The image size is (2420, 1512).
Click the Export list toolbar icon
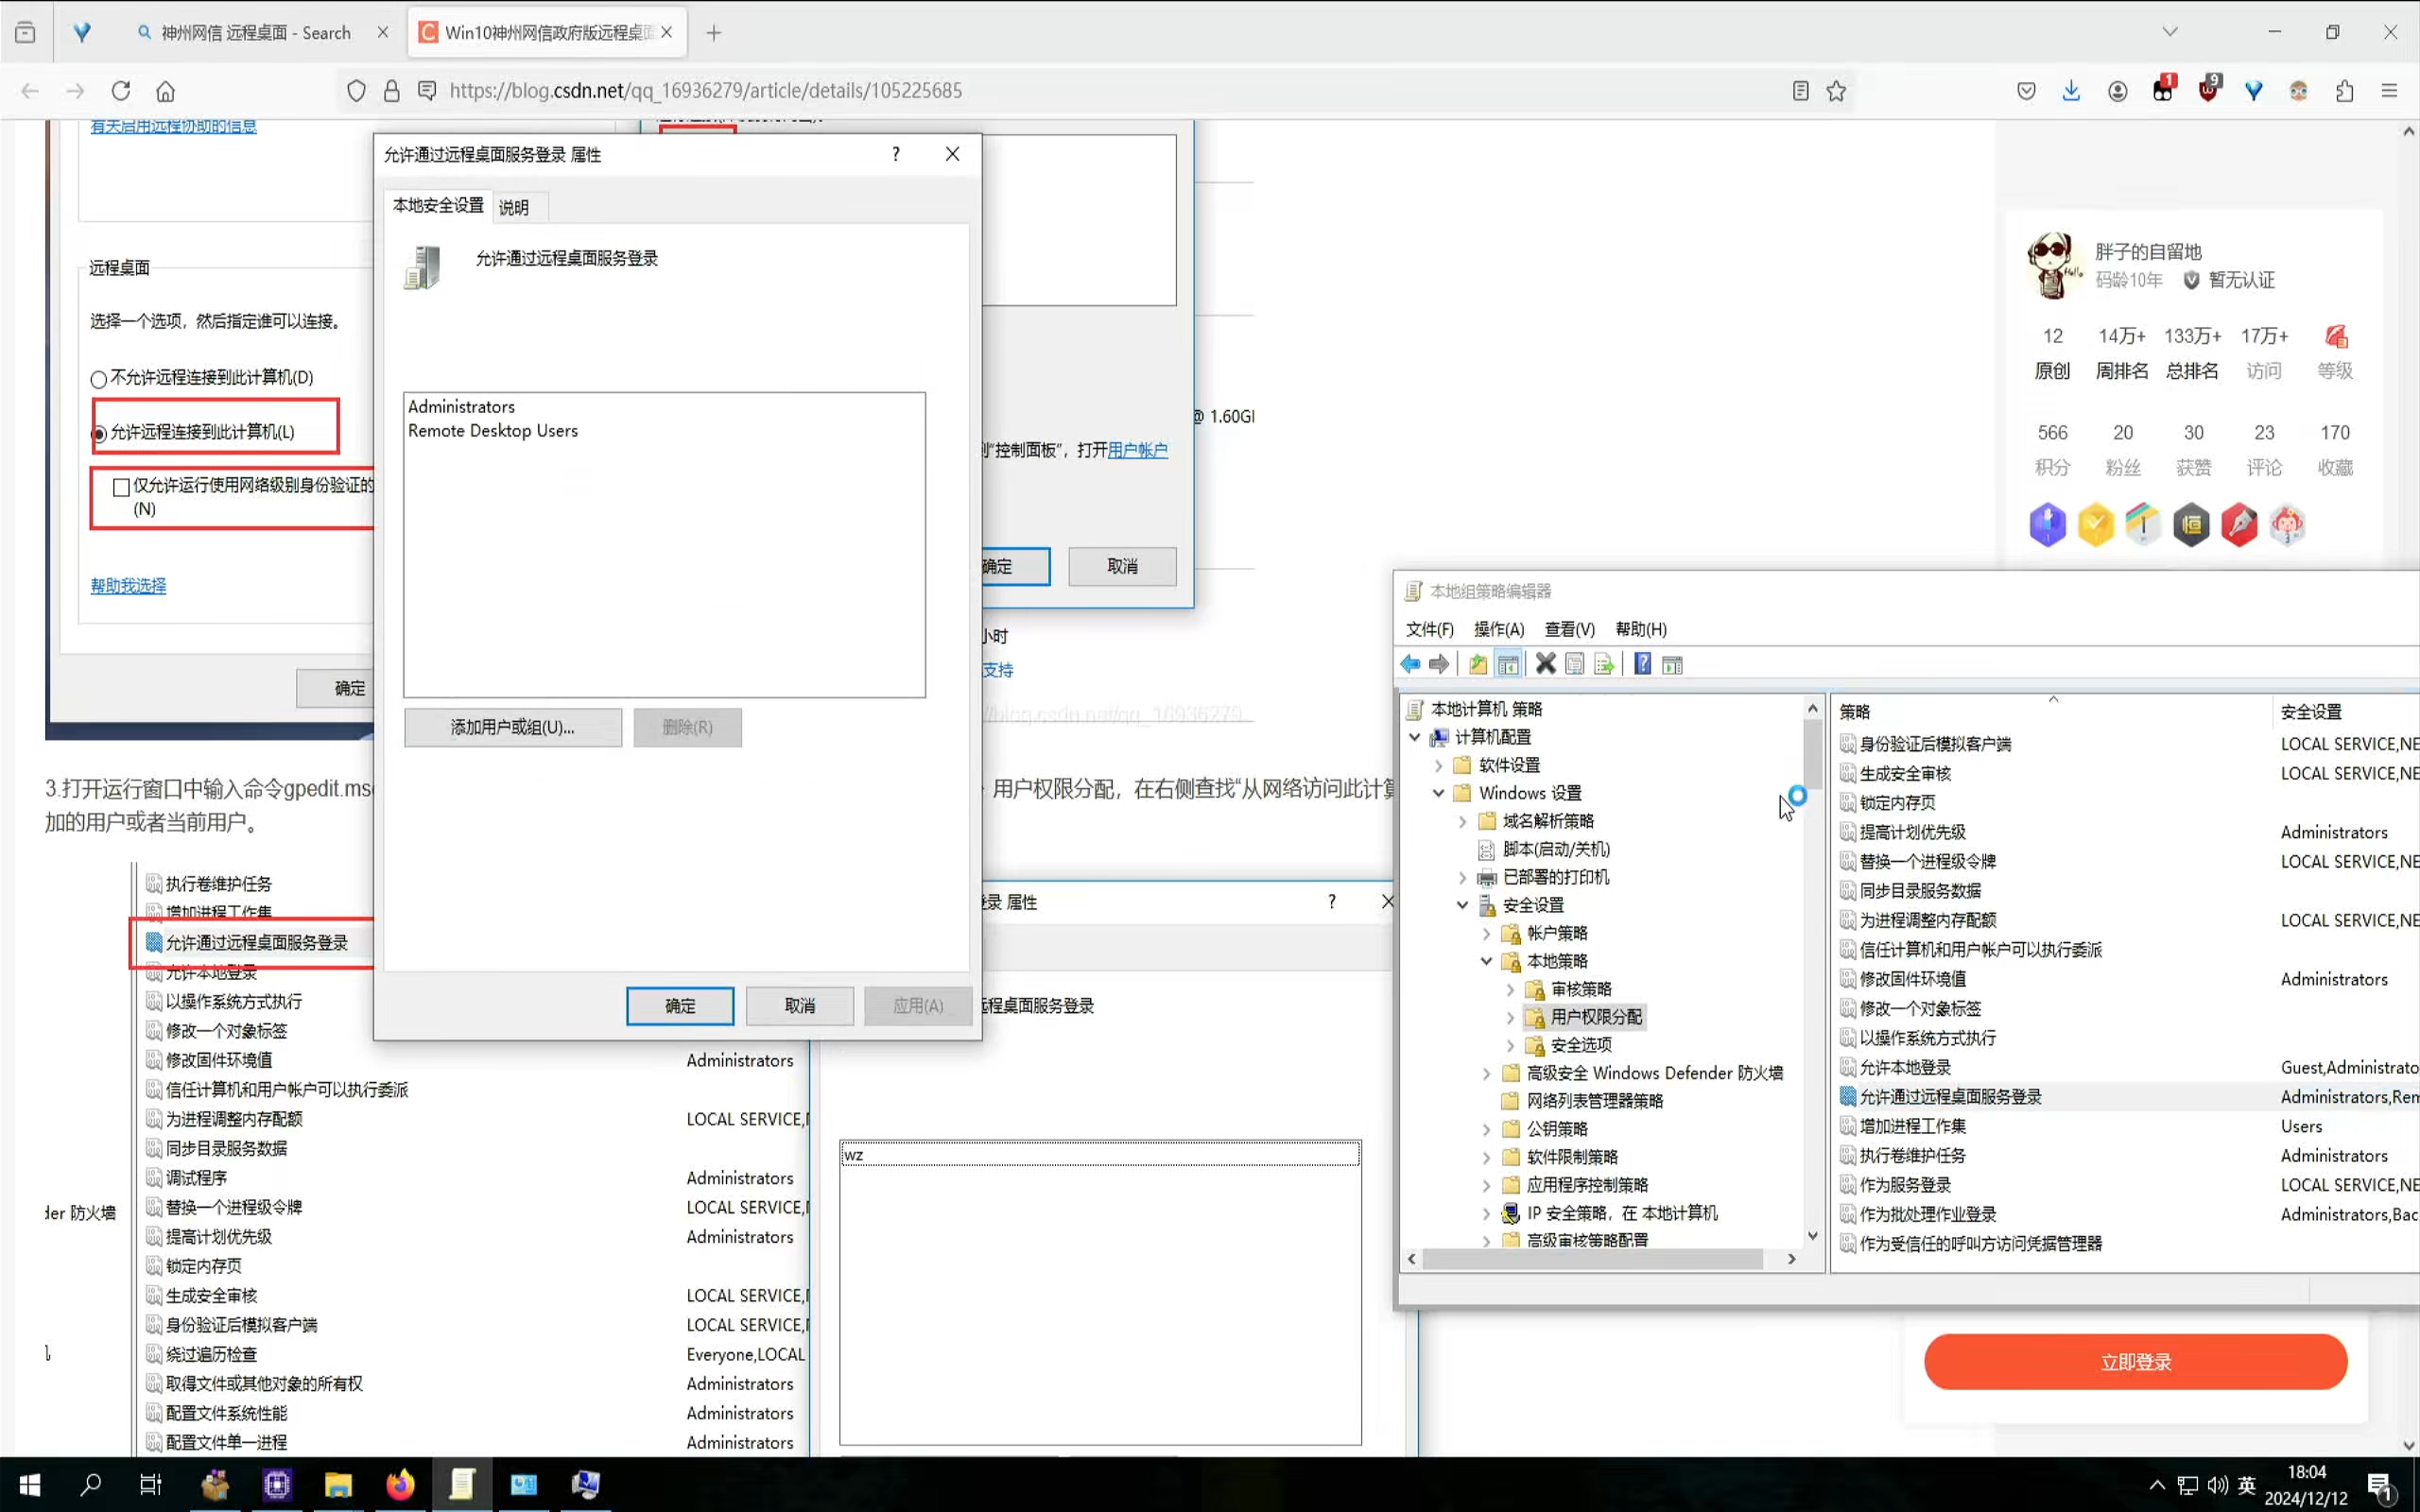pos(1603,664)
